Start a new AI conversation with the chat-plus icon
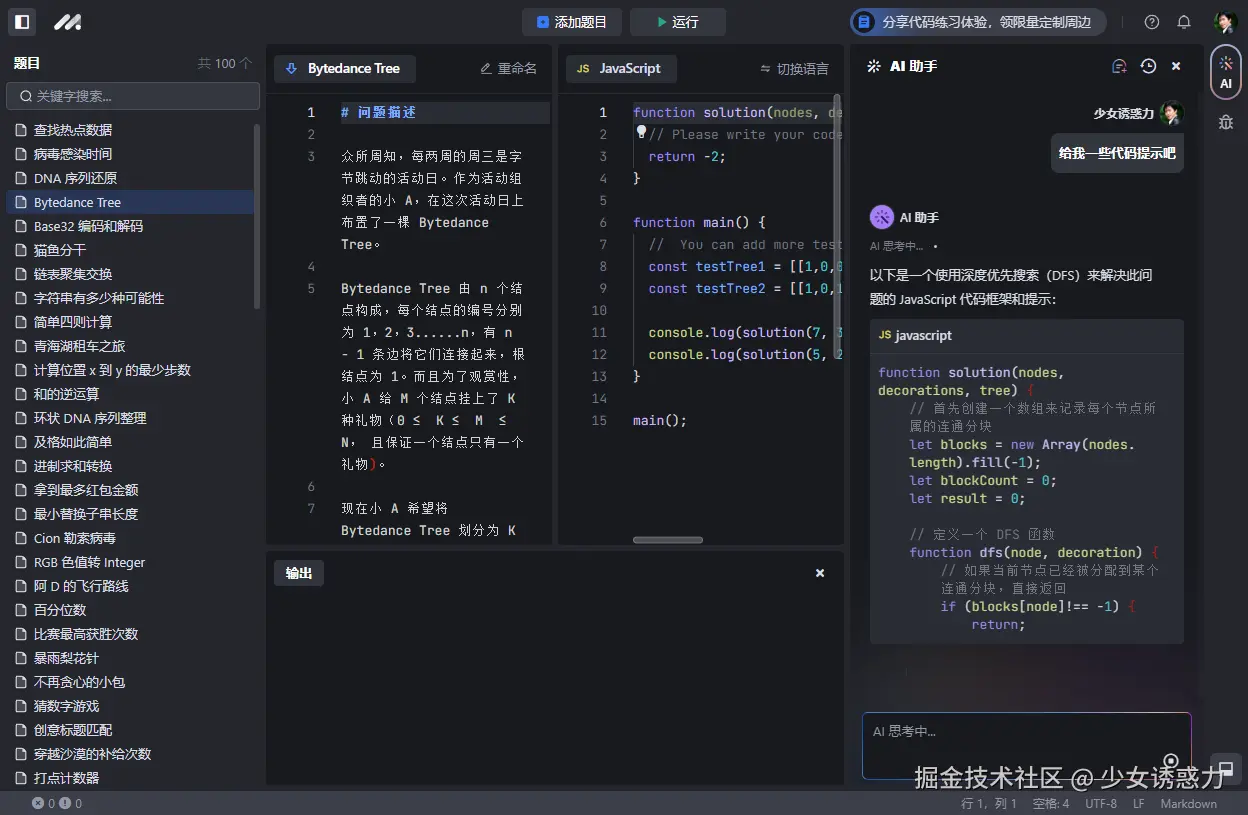1248x815 pixels. click(1119, 66)
